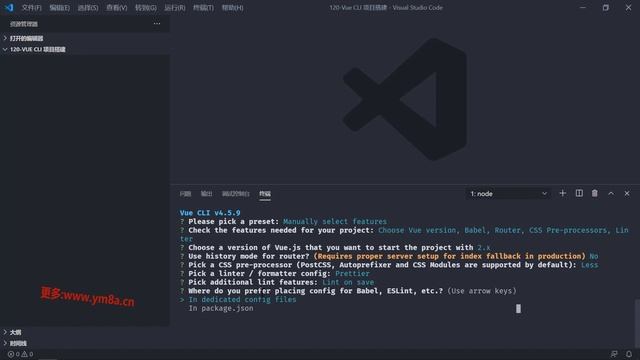Open the 文件(F) menu

pyautogui.click(x=31, y=8)
